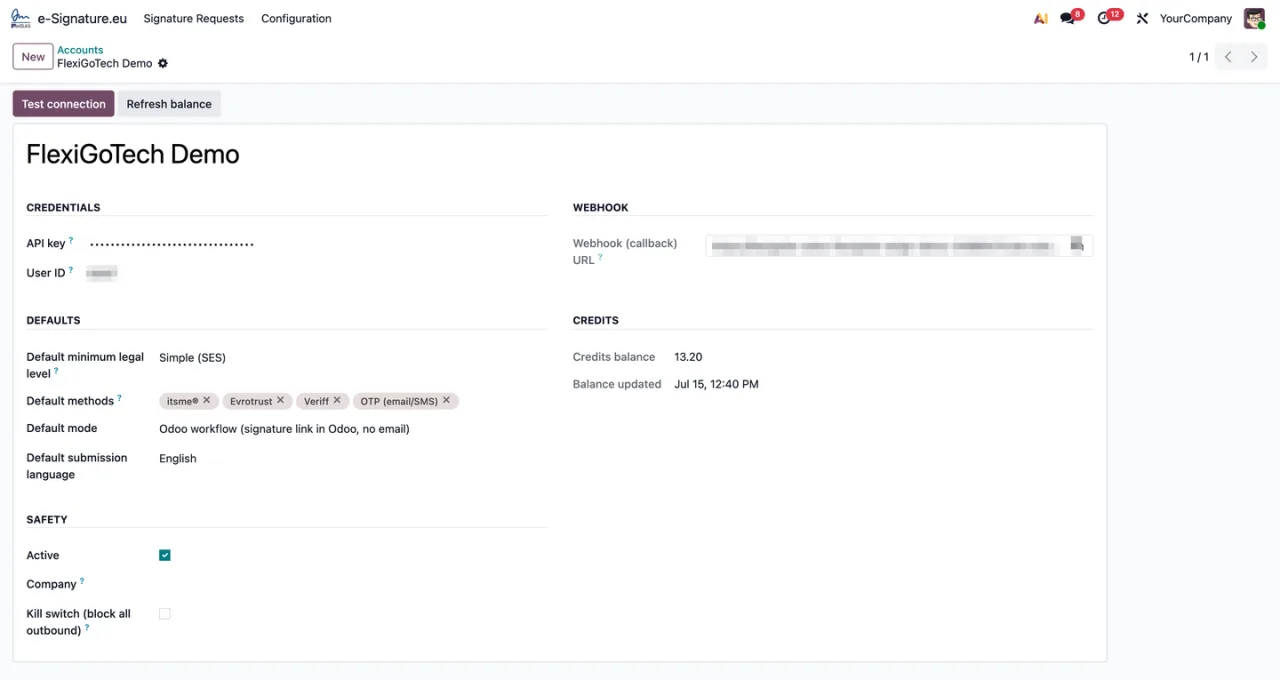
Task: Show help for Webhook callback URL
Action: click(601, 257)
